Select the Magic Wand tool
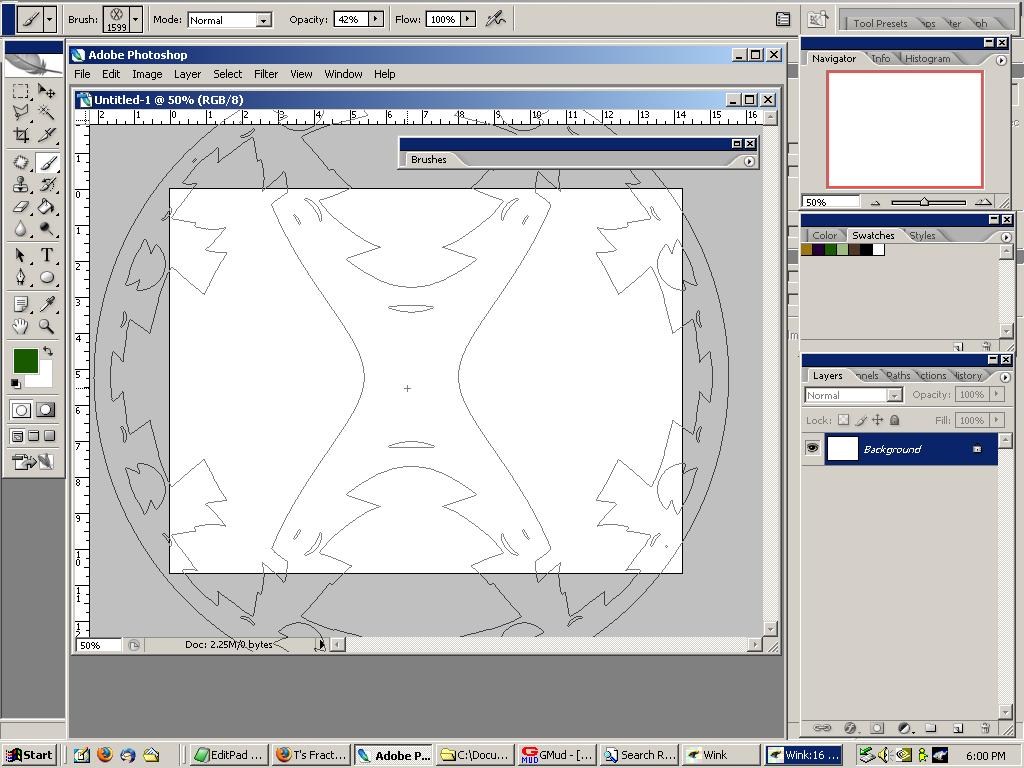The height and width of the screenshot is (768, 1024). pyautogui.click(x=46, y=113)
